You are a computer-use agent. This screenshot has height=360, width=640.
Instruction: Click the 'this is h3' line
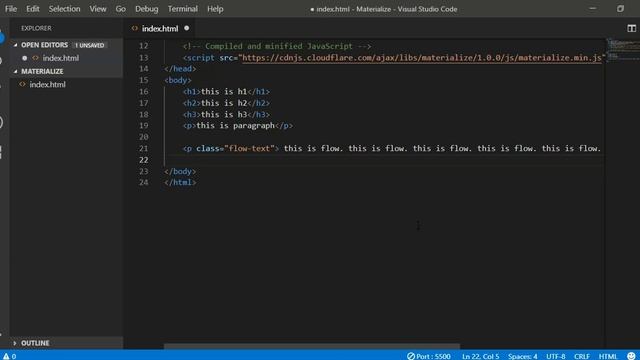[x=226, y=115]
